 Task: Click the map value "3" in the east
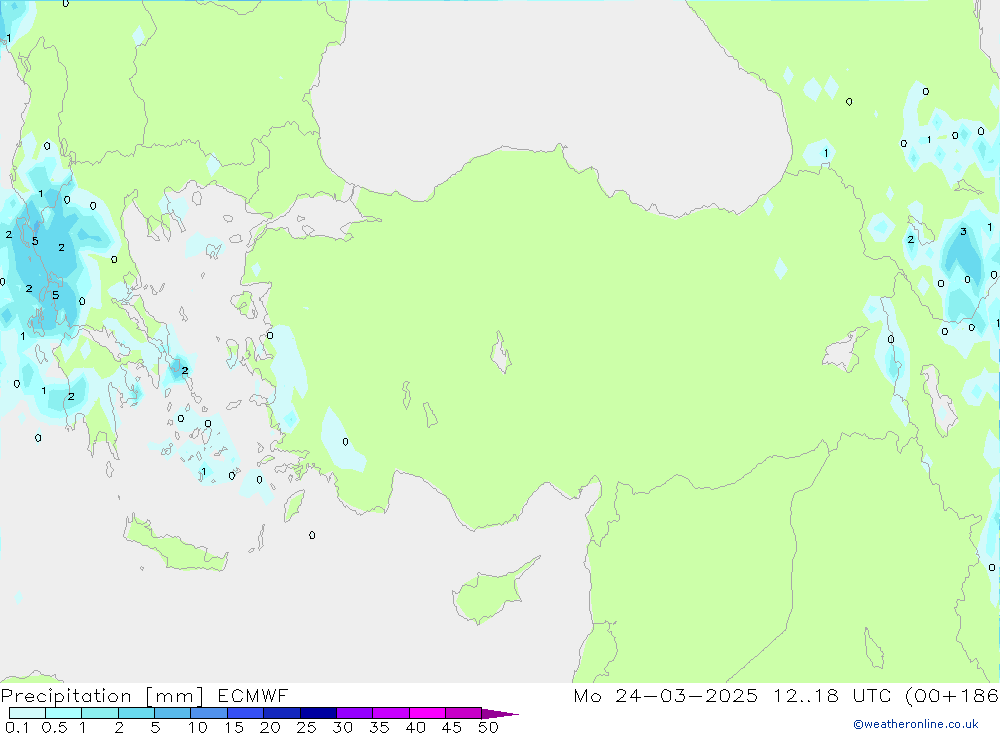click(x=963, y=232)
